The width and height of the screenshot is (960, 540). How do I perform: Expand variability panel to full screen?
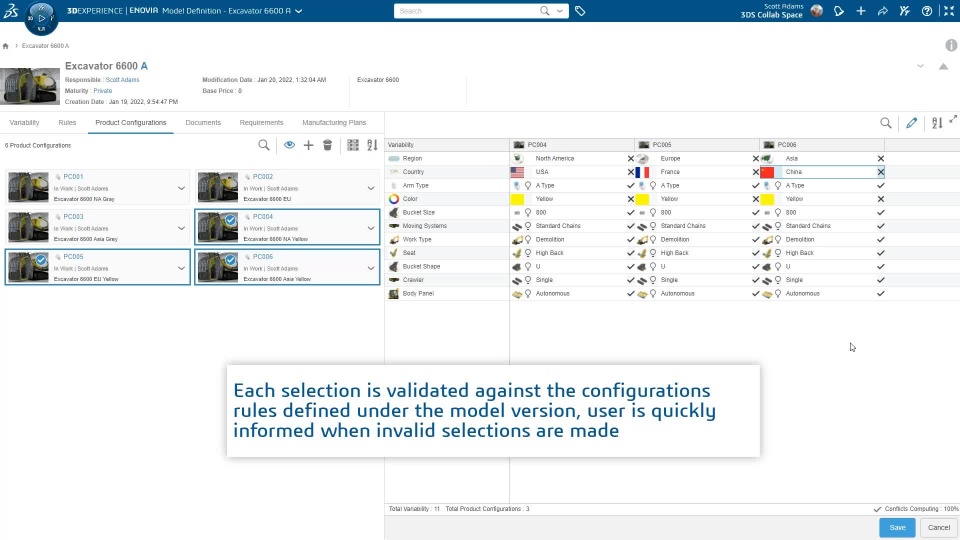point(953,119)
